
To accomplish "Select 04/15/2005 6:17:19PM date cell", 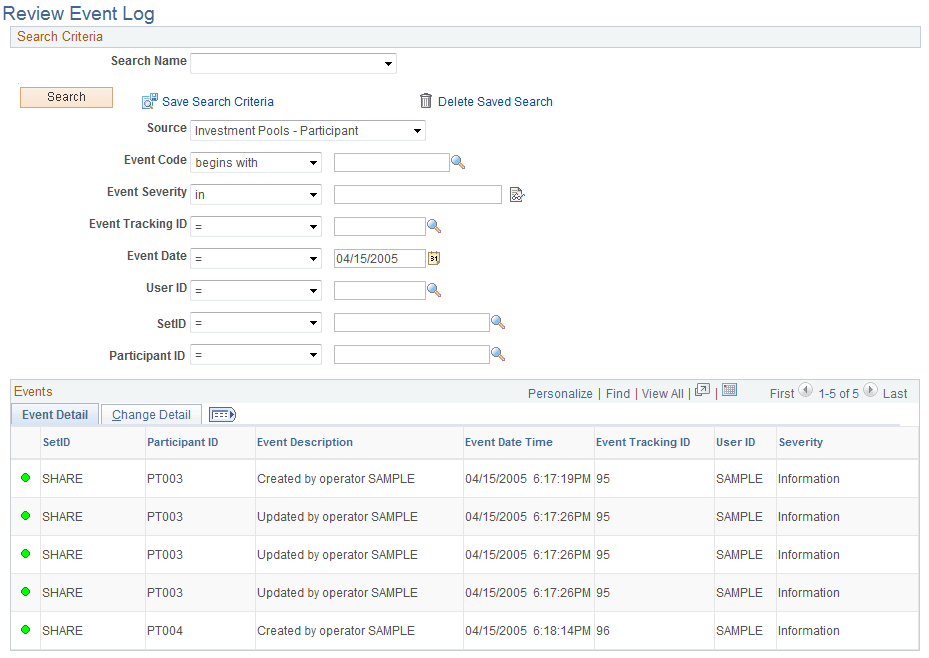I will pyautogui.click(x=528, y=479).
